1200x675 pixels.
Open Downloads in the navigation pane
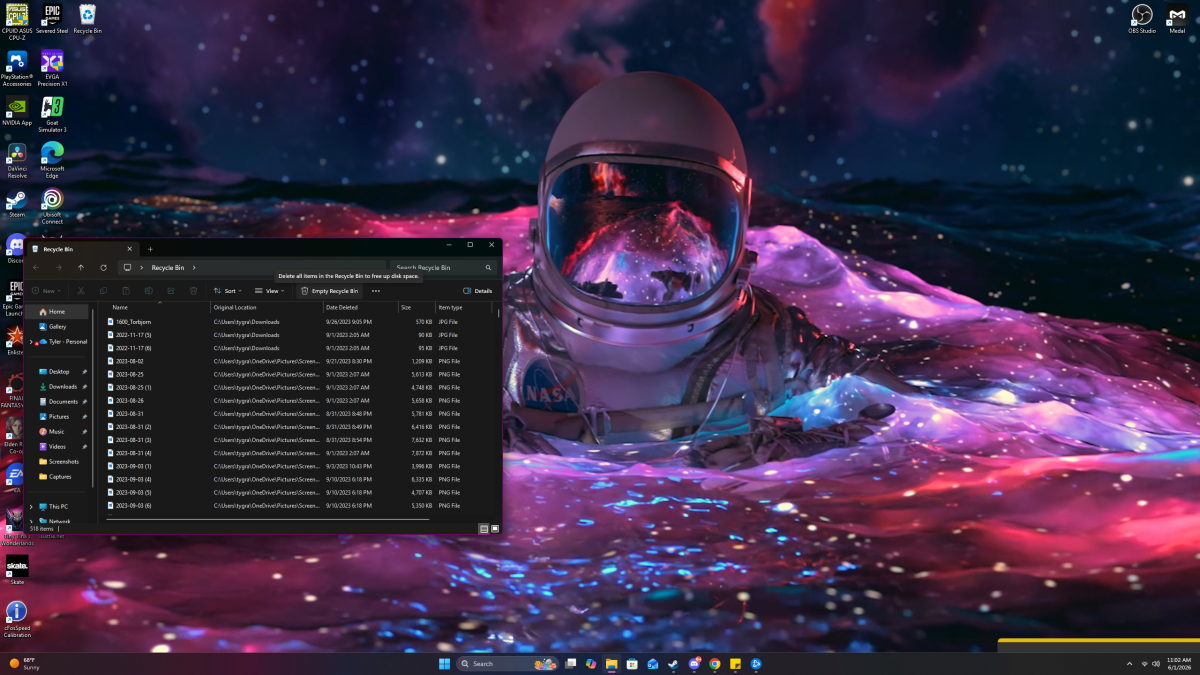click(x=63, y=387)
